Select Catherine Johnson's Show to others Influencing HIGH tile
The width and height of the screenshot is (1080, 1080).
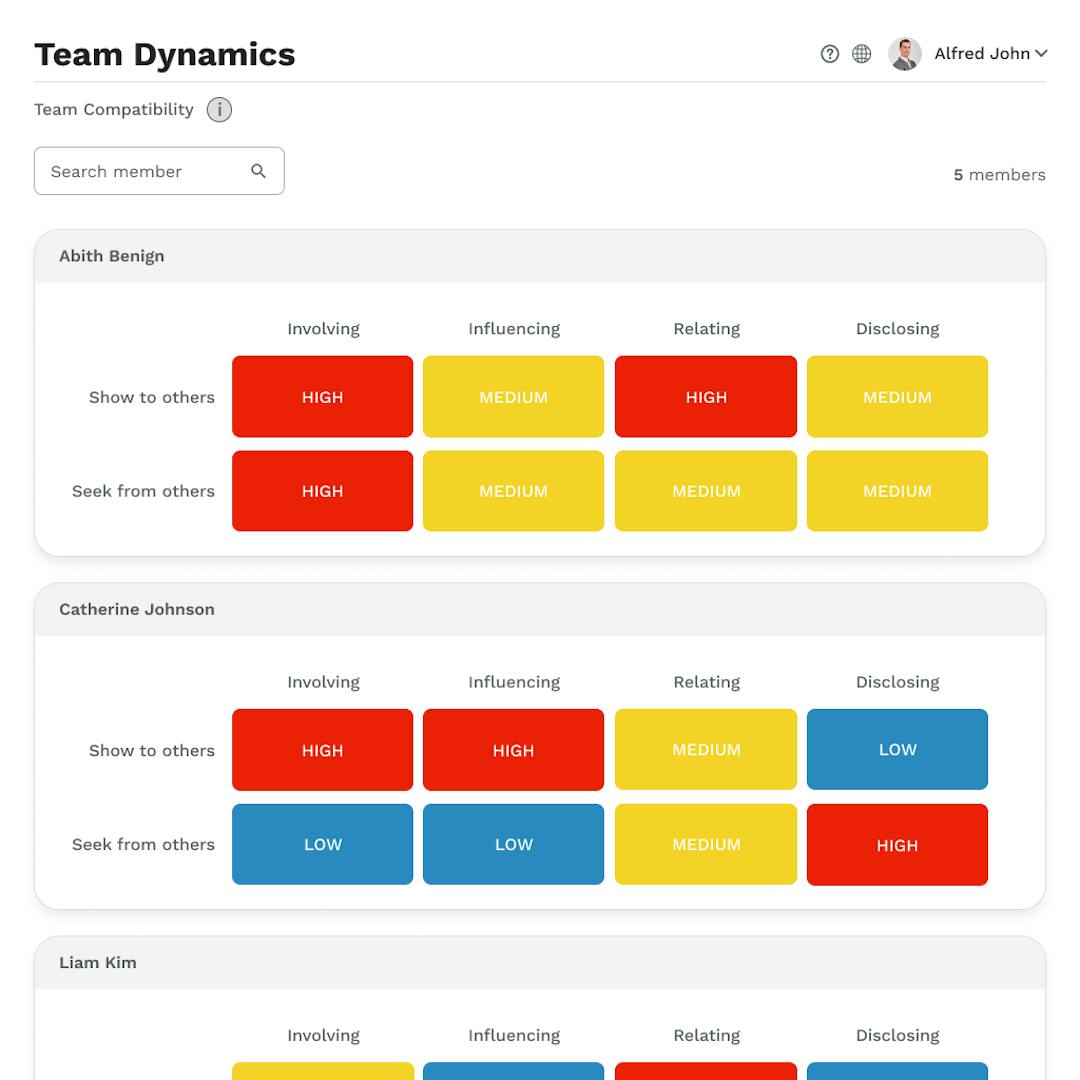[513, 750]
